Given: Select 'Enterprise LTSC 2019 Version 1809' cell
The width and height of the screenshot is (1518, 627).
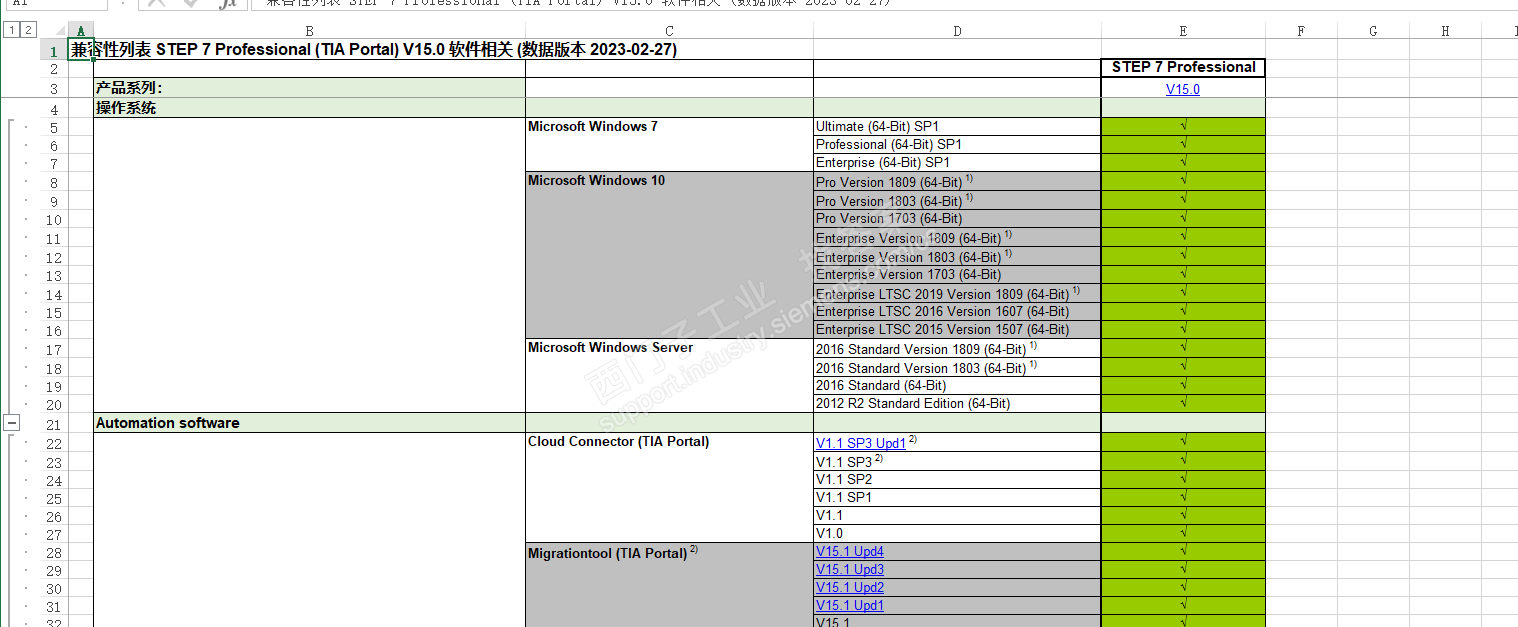Looking at the screenshot, I should tap(957, 294).
